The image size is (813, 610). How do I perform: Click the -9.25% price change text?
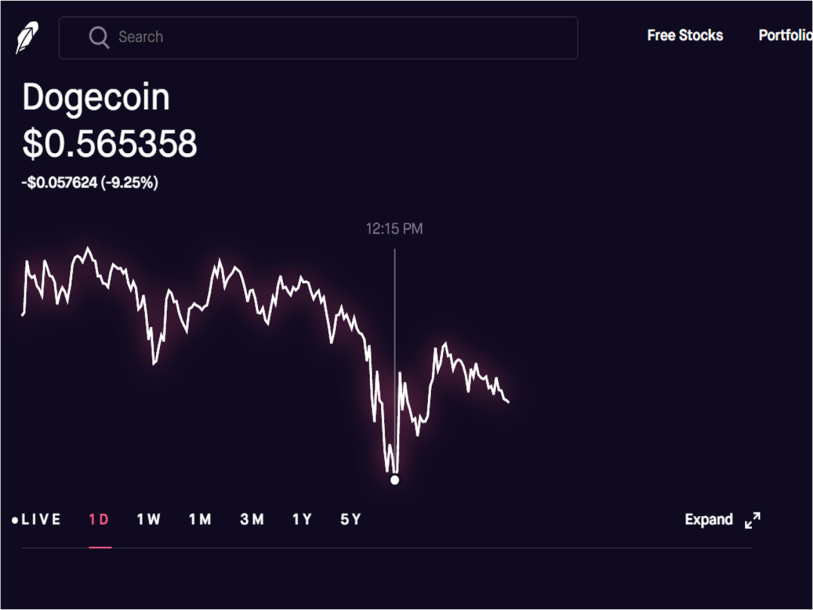(130, 183)
